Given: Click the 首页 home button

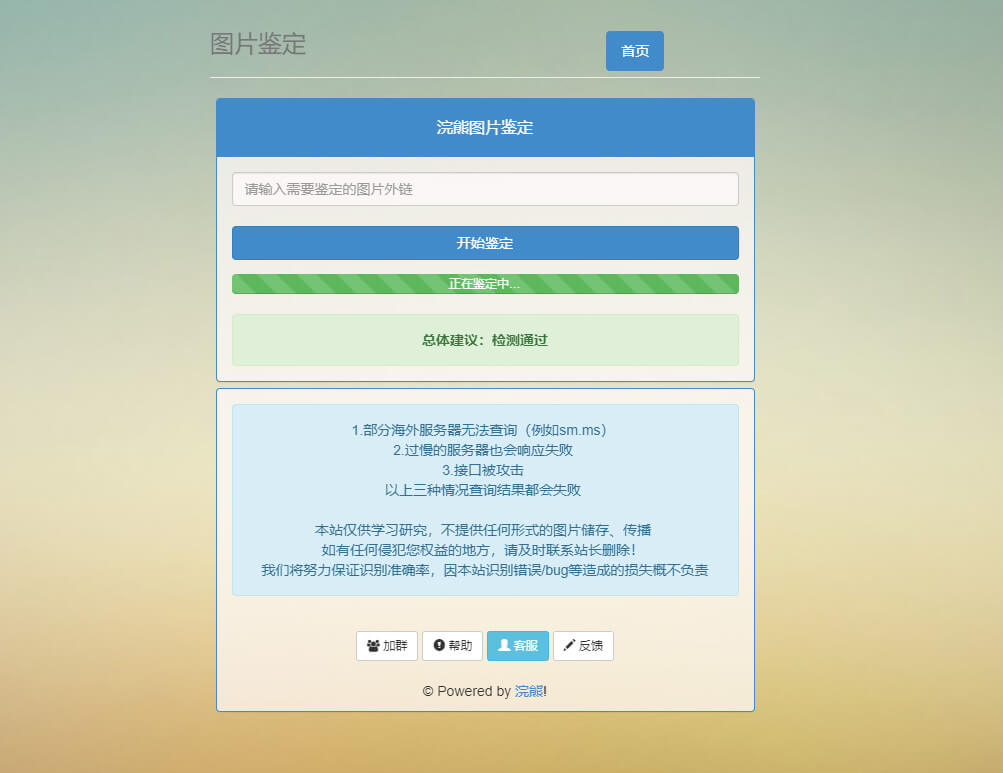Looking at the screenshot, I should [x=635, y=51].
